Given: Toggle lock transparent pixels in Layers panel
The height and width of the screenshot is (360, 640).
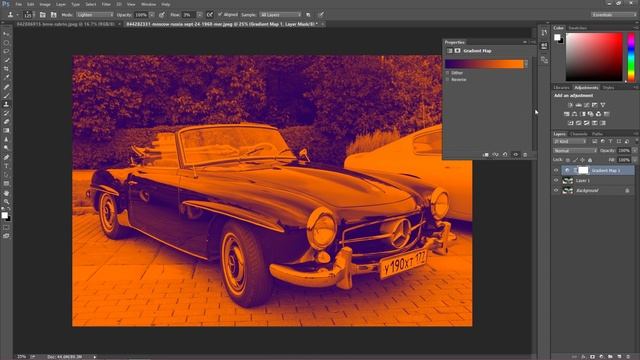Looking at the screenshot, I should tap(567, 160).
